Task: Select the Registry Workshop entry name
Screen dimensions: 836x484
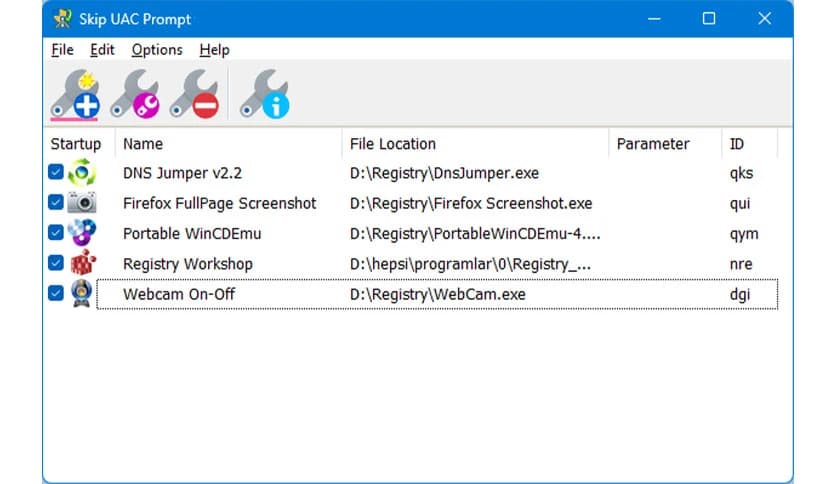Action: [x=188, y=264]
